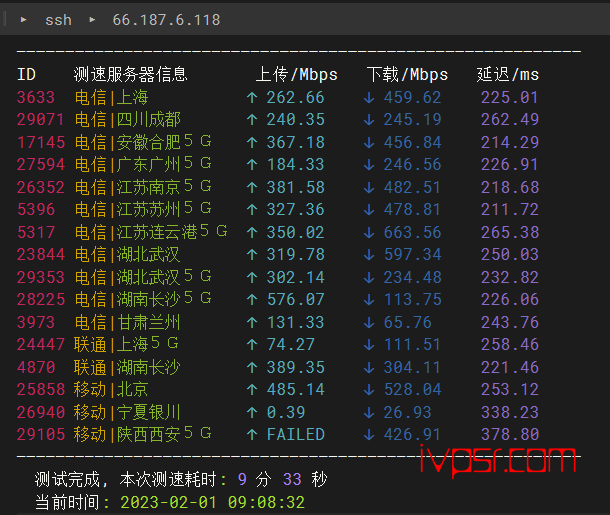Viewport: 610px width, 515px height.
Task: Click latency value 211.72
Action: (510, 209)
